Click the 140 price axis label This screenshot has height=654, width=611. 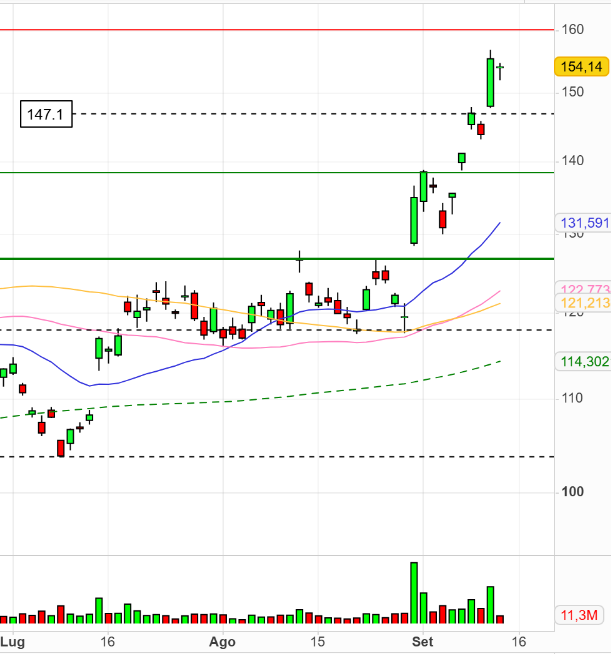click(x=573, y=161)
